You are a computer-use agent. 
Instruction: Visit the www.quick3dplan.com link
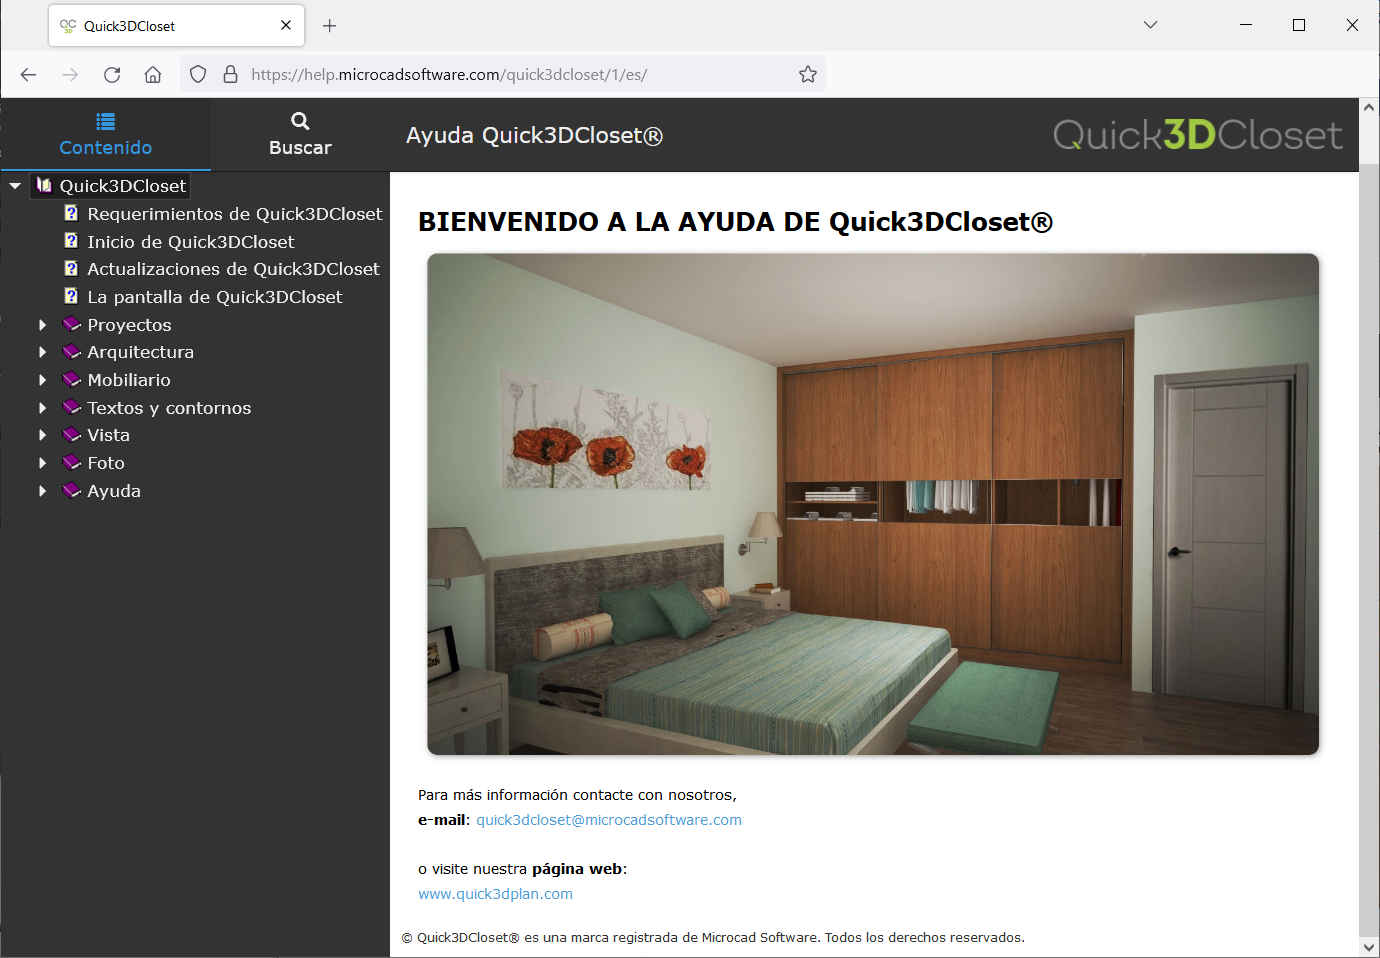[x=495, y=894]
